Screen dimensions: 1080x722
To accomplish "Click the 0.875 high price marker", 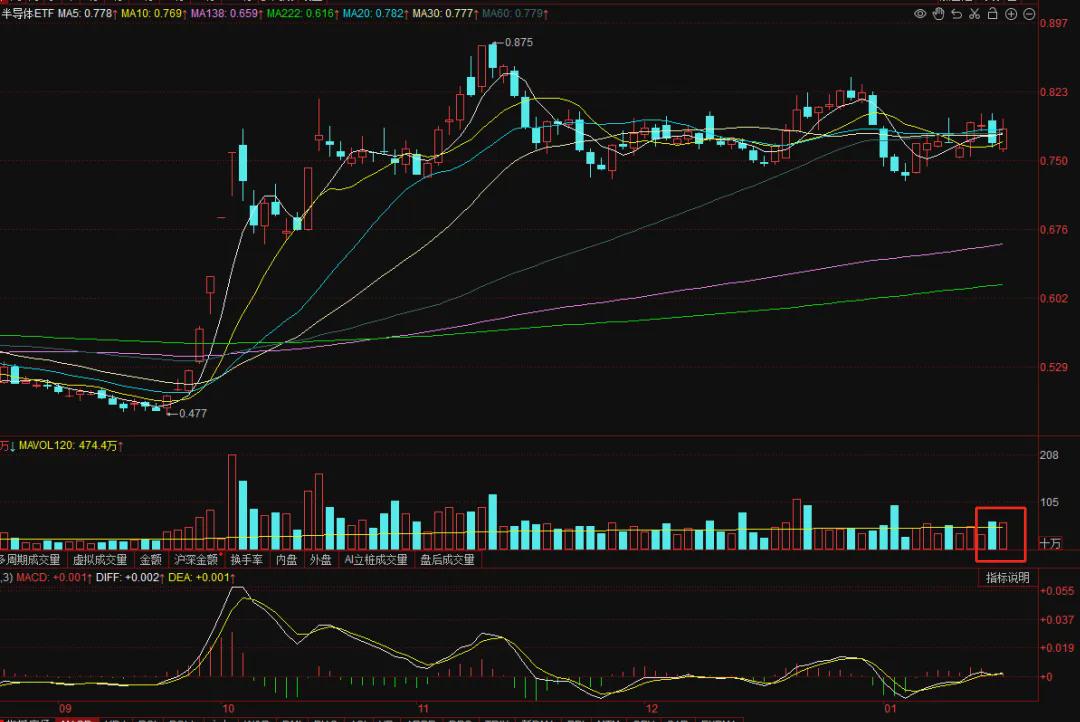I will [x=519, y=43].
